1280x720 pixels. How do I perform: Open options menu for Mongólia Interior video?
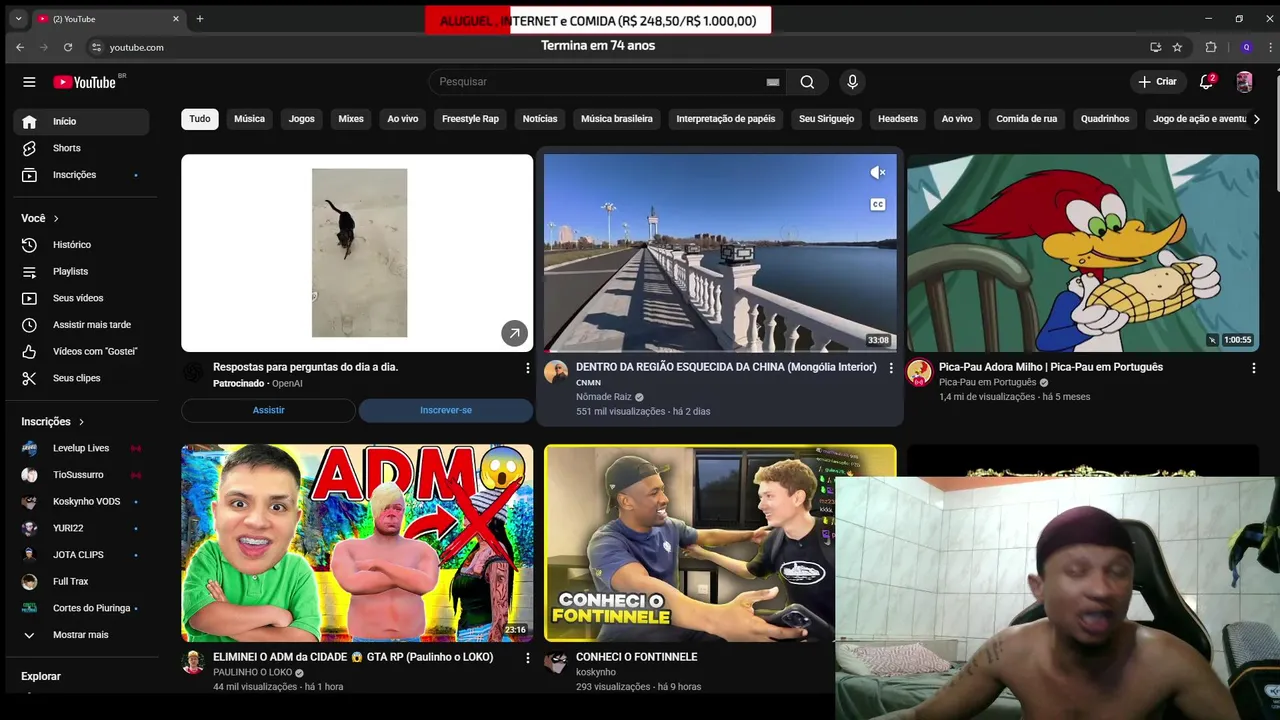[x=891, y=368]
